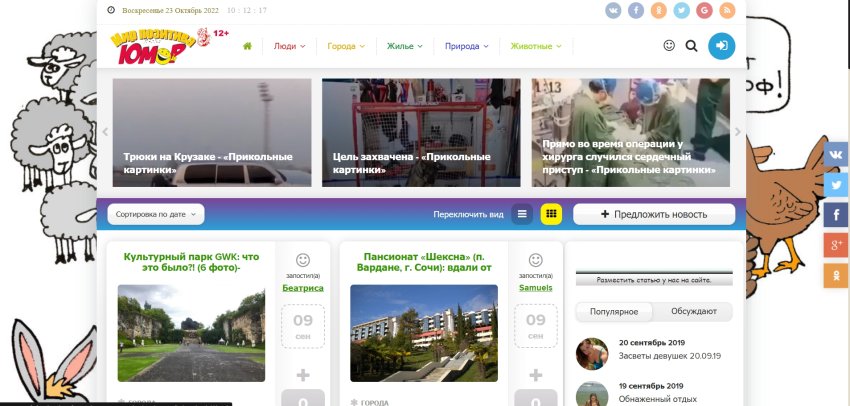Open the search magnifier icon
This screenshot has height=406, width=850.
pyautogui.click(x=691, y=46)
